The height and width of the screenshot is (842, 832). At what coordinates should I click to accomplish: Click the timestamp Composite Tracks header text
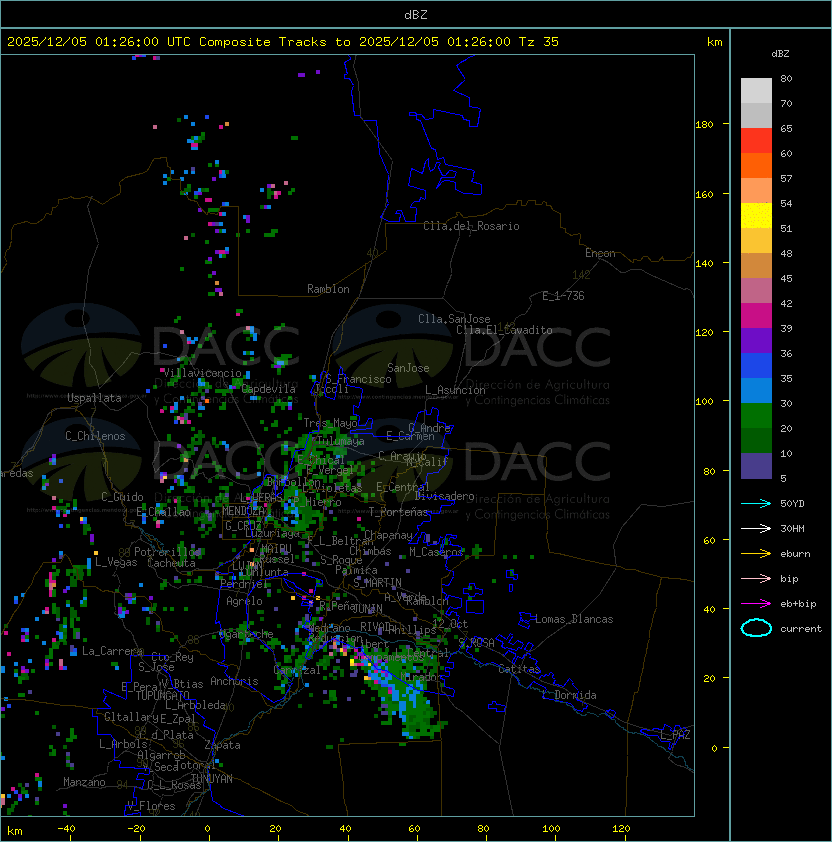click(283, 42)
